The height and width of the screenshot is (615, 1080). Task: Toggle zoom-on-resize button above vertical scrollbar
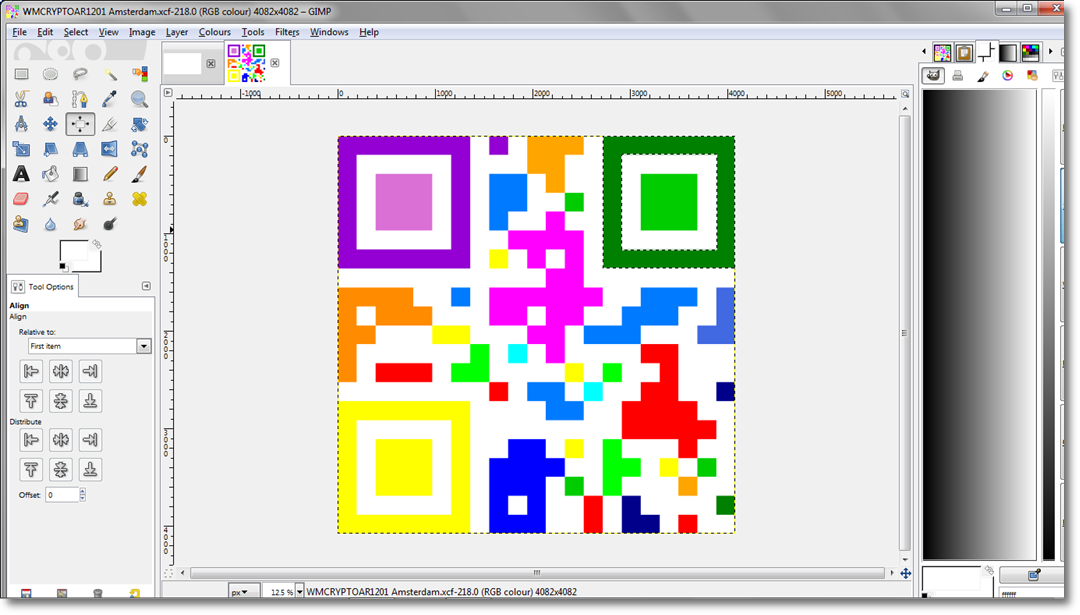click(905, 94)
